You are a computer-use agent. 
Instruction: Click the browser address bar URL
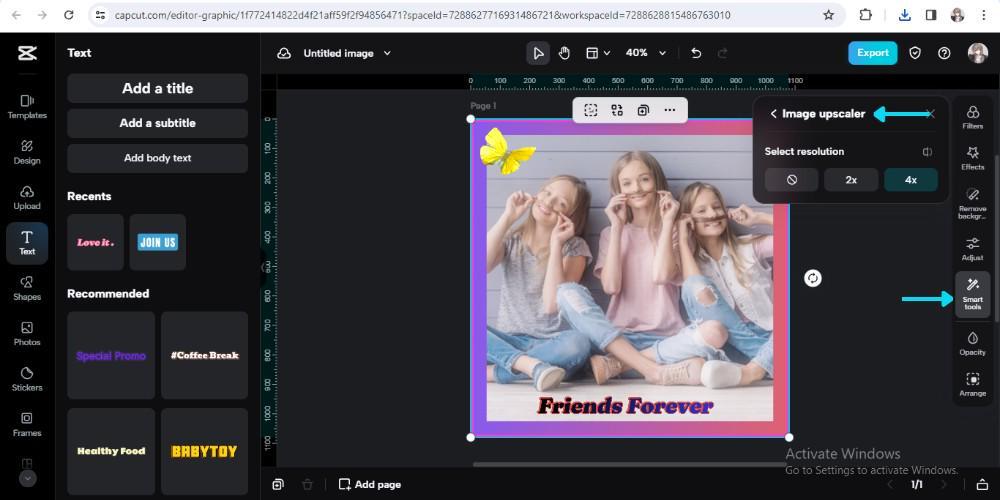tap(422, 15)
